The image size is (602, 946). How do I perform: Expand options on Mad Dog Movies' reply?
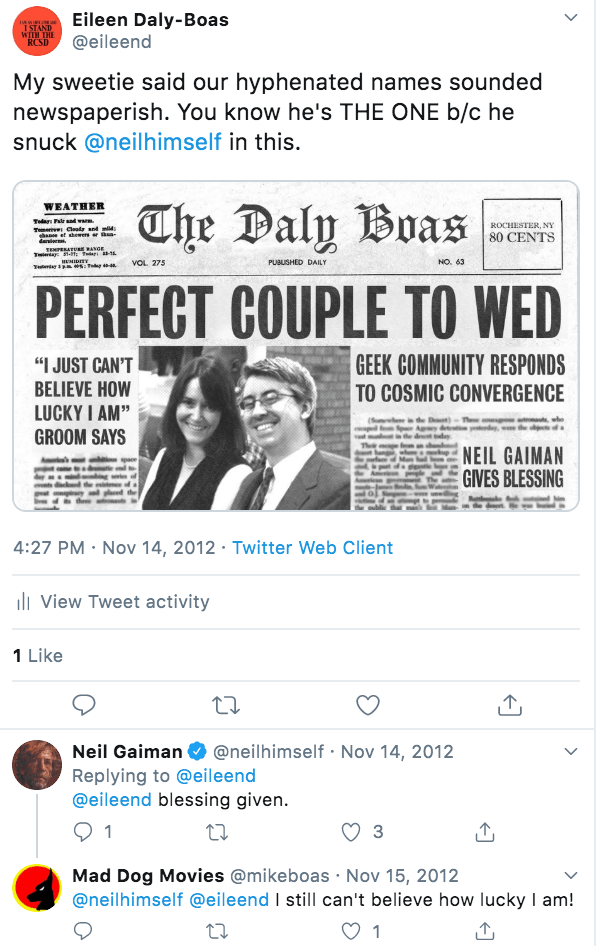coord(571,875)
